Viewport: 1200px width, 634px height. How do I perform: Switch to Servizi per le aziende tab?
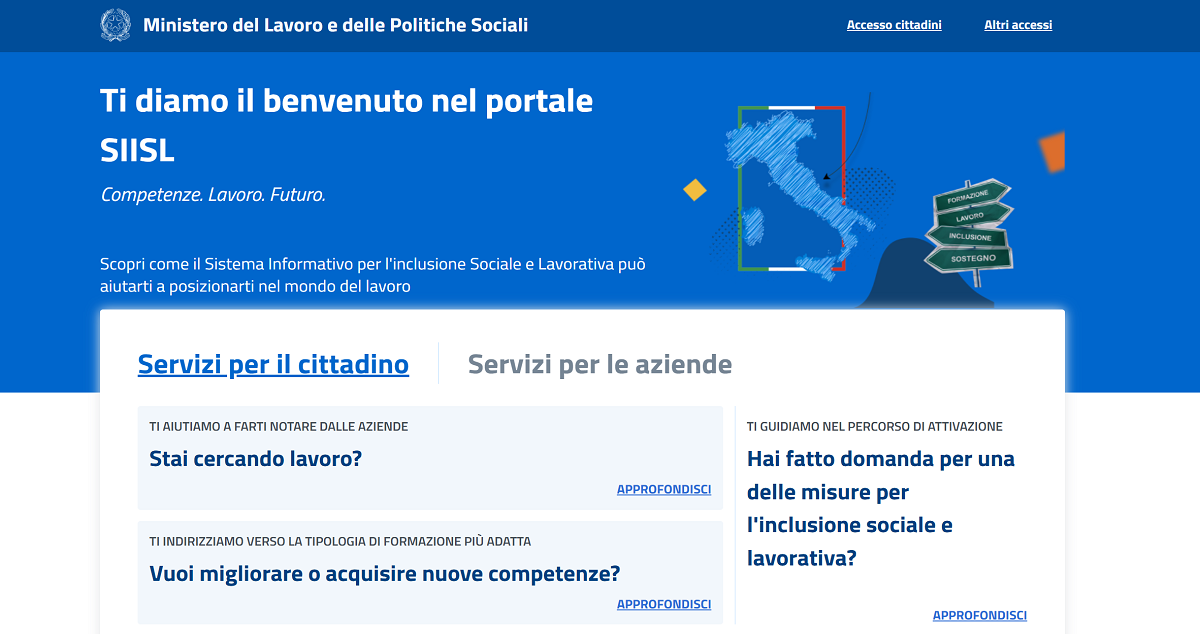(x=600, y=364)
